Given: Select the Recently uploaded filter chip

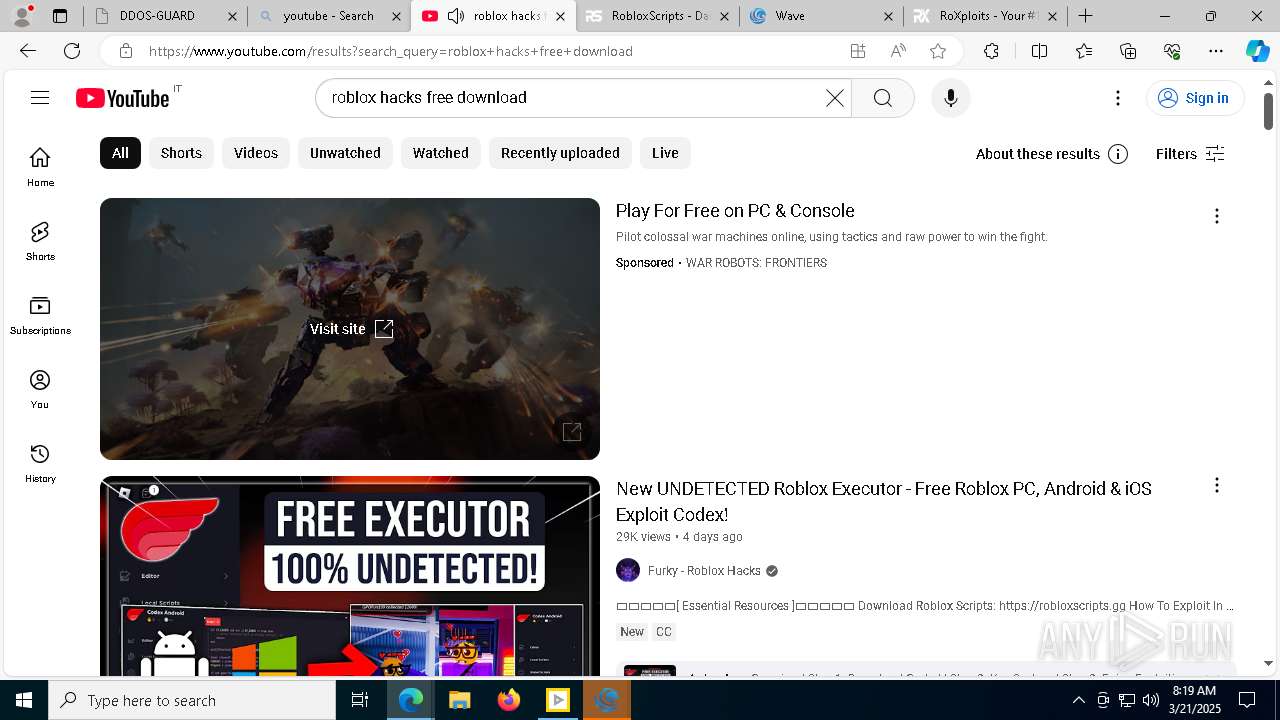Looking at the screenshot, I should 560,153.
